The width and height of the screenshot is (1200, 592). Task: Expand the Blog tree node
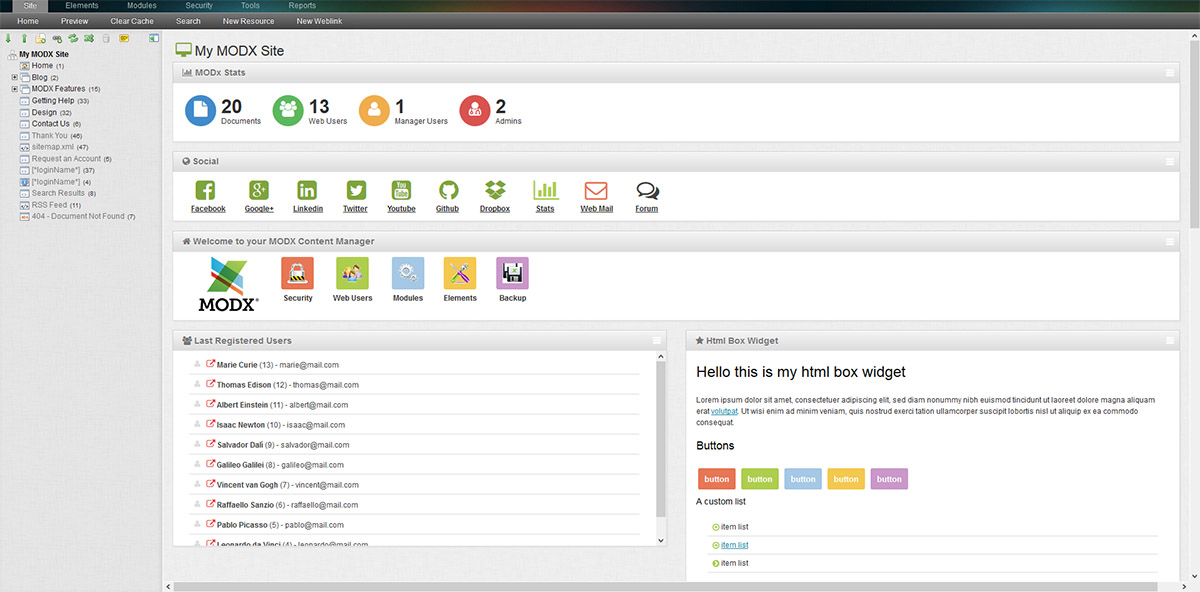tap(14, 77)
